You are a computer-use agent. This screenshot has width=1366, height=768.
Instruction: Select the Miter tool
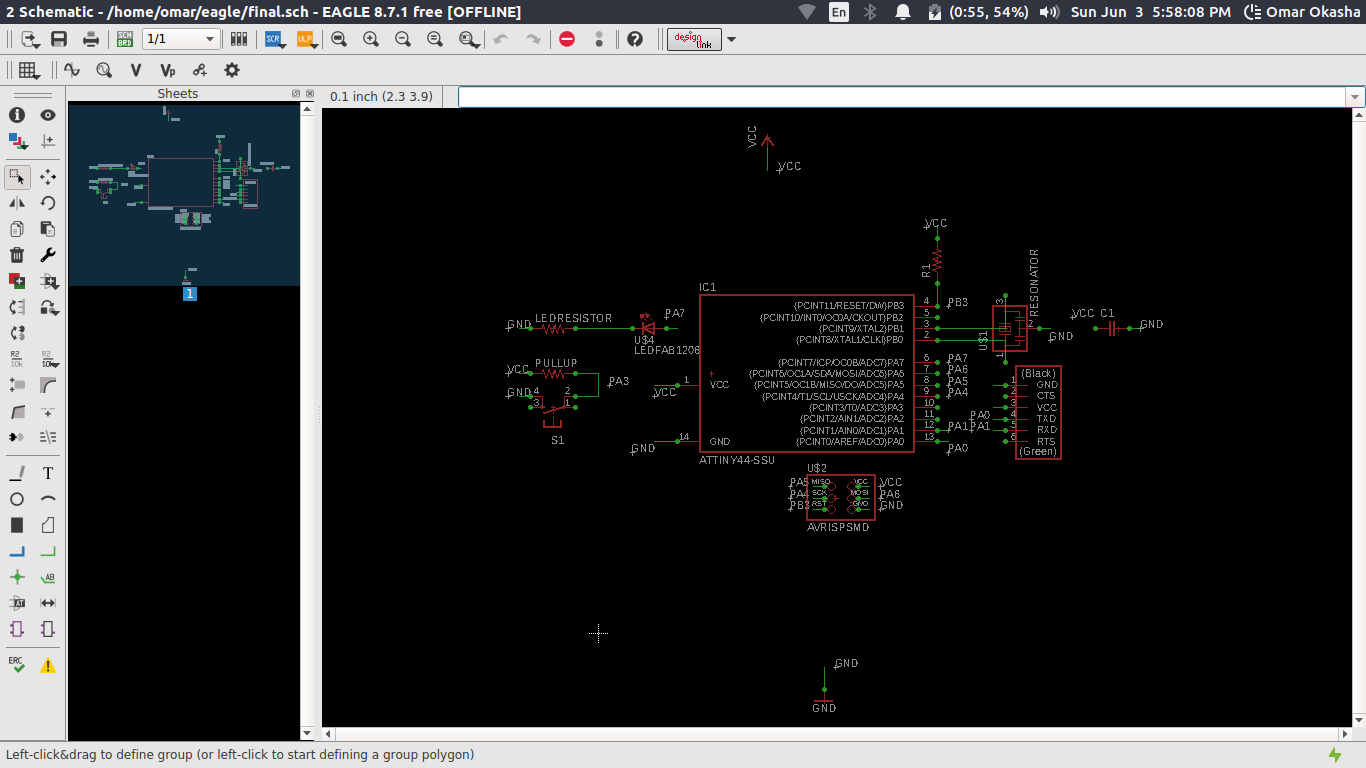tap(48, 384)
